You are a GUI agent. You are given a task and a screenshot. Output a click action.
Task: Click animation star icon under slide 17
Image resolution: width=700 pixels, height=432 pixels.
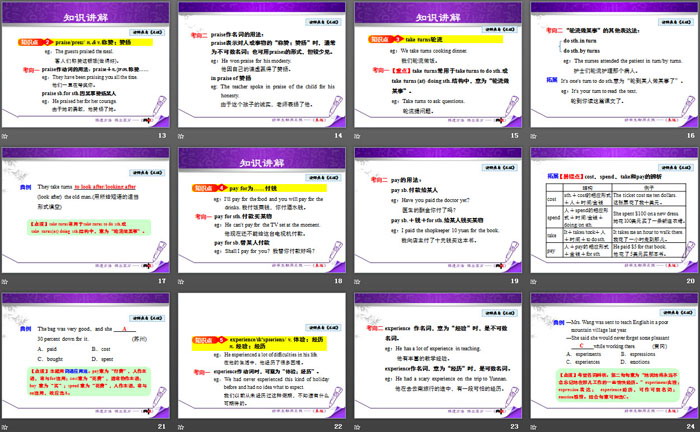pyautogui.click(x=5, y=282)
